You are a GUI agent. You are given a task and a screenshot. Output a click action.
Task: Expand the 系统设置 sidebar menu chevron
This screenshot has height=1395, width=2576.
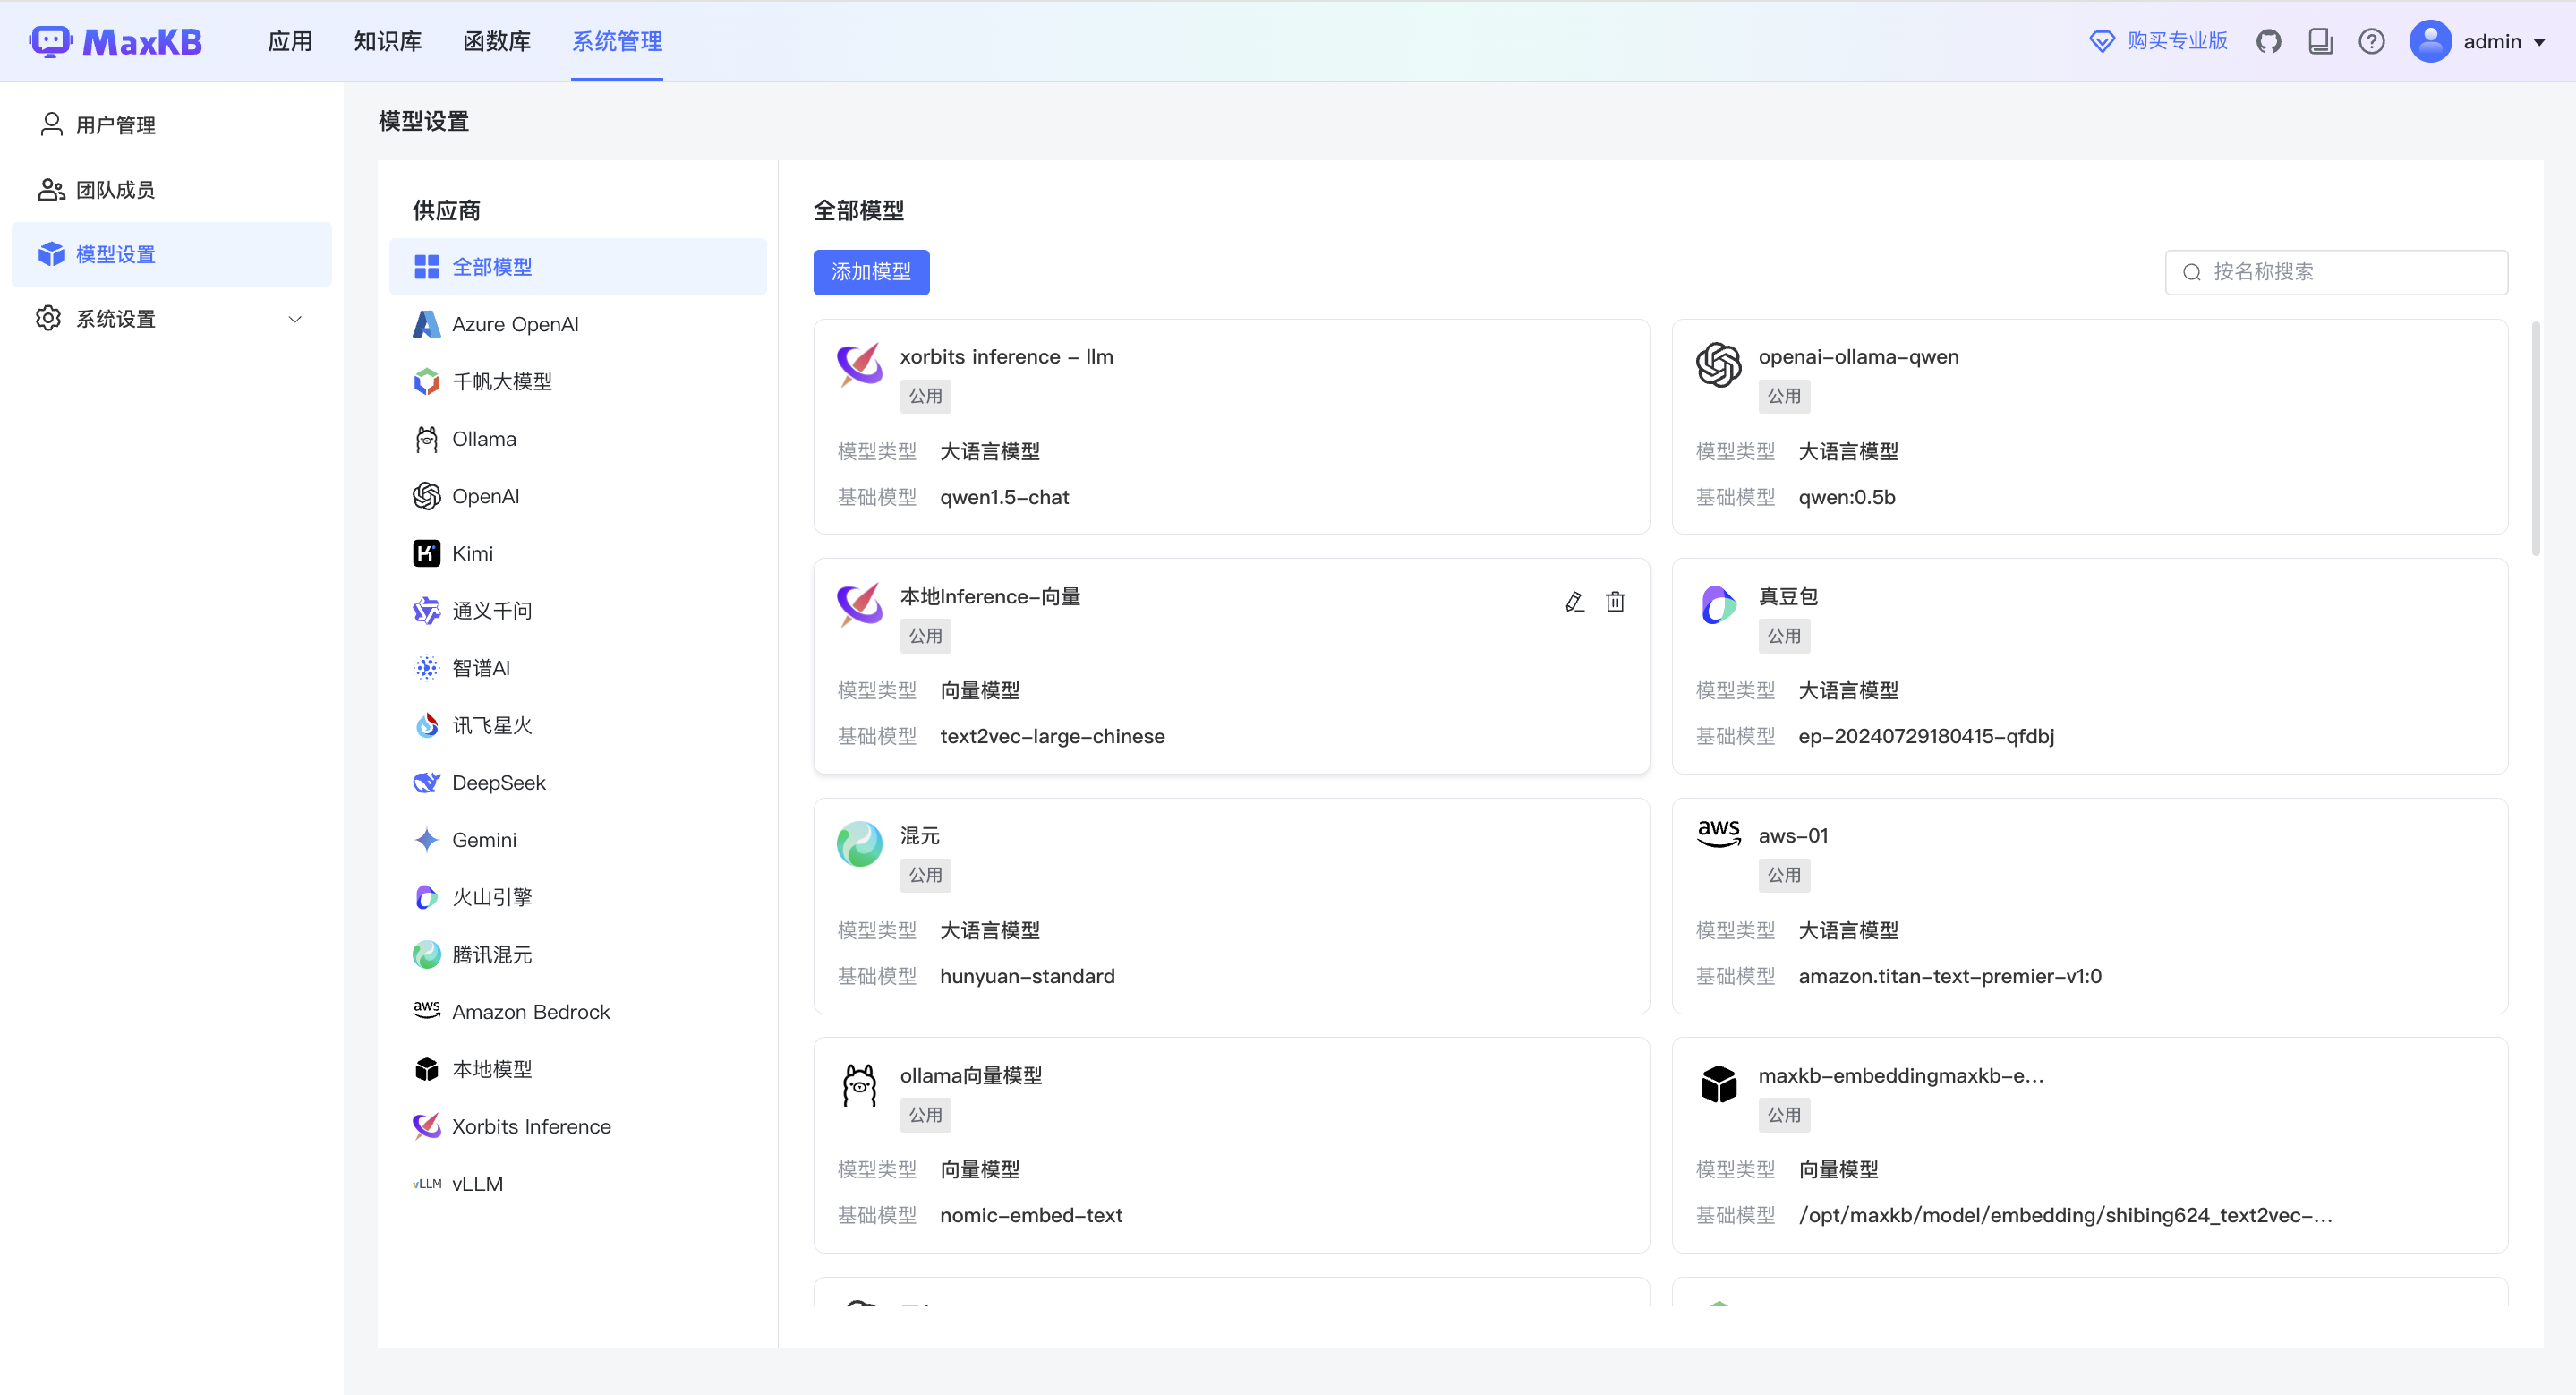click(295, 319)
